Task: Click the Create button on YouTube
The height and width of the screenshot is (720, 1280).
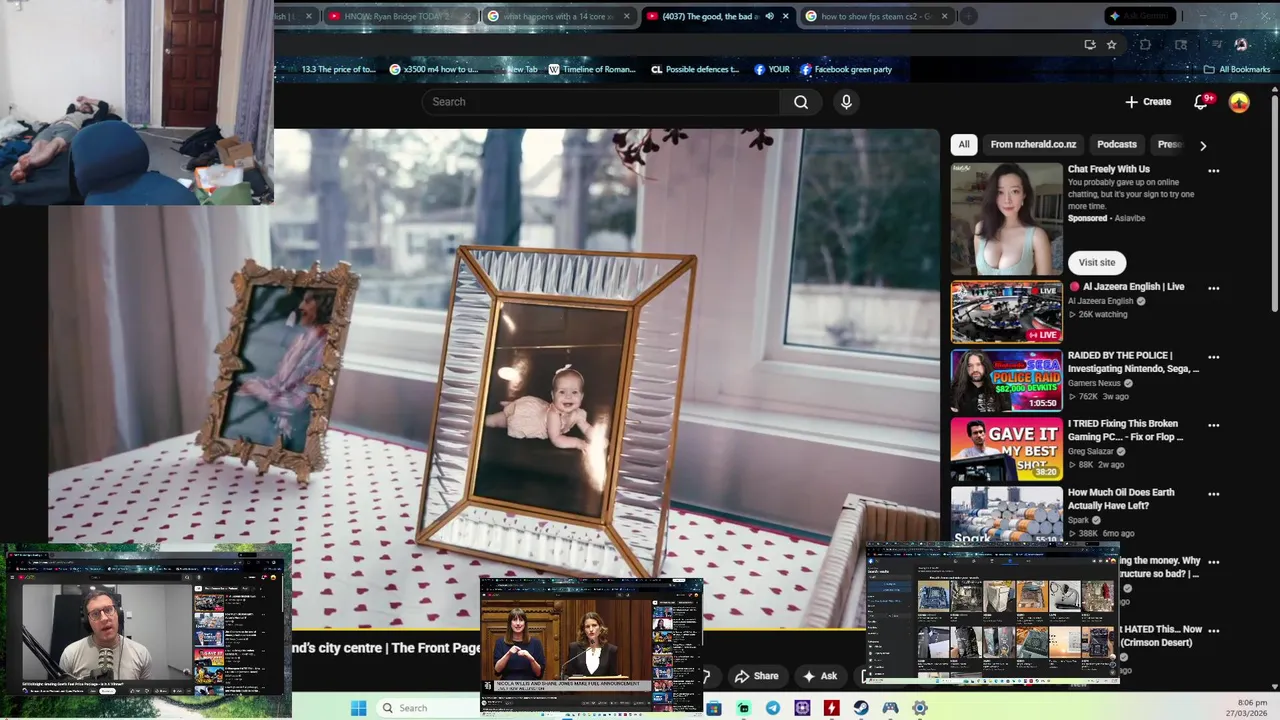Action: [1148, 102]
